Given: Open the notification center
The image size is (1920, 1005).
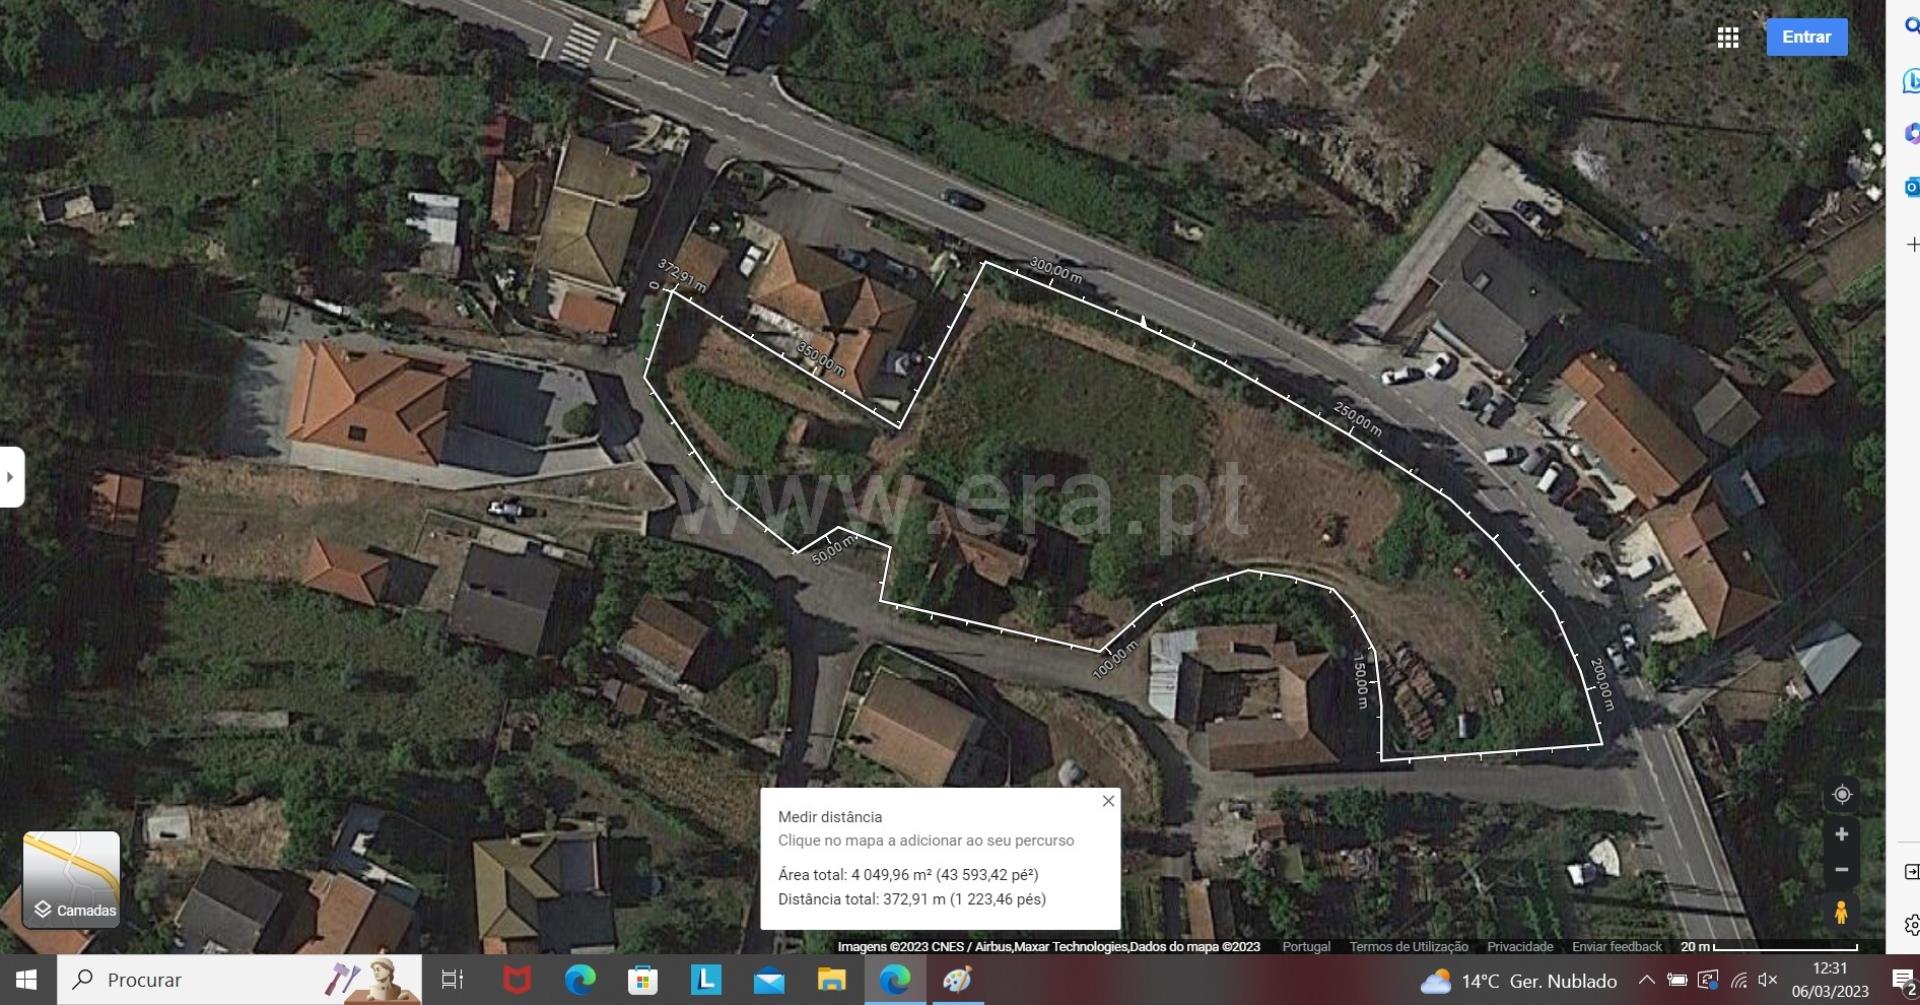Looking at the screenshot, I should (1902, 981).
